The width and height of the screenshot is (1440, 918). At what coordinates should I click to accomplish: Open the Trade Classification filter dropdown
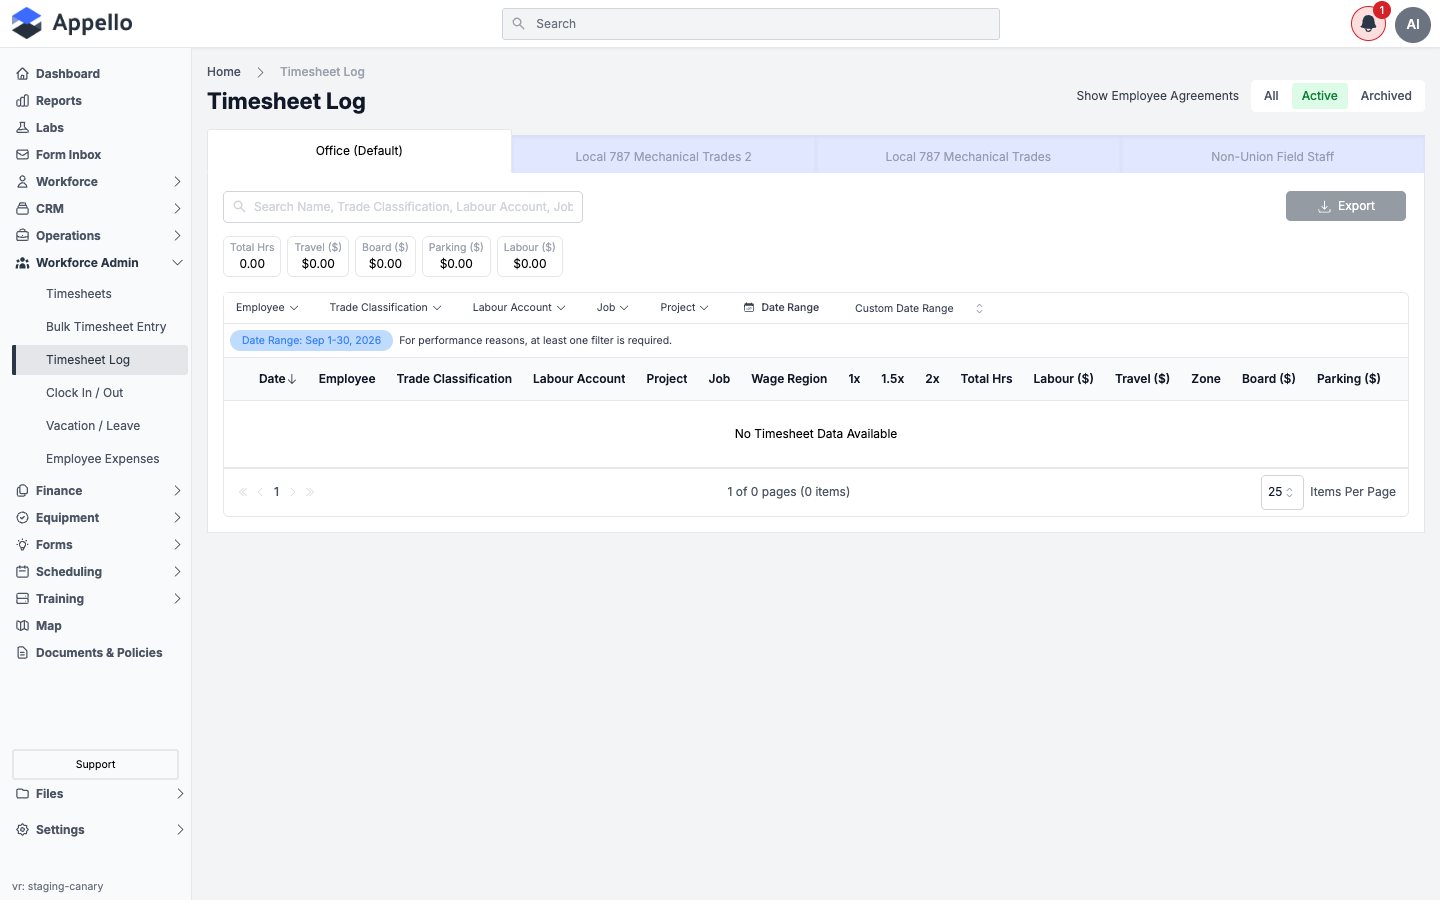(x=385, y=308)
